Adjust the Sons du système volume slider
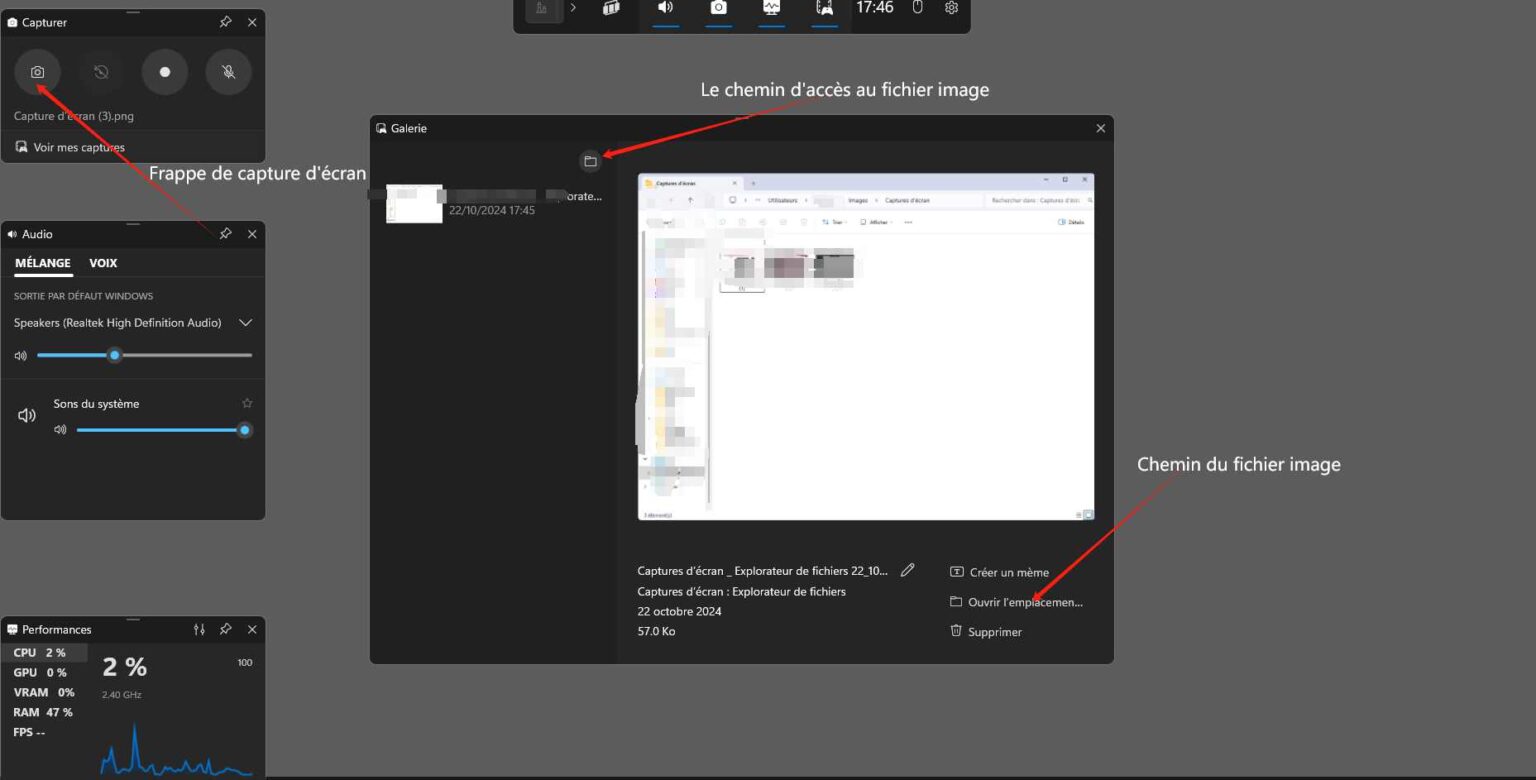Viewport: 1536px width, 780px height. point(160,430)
